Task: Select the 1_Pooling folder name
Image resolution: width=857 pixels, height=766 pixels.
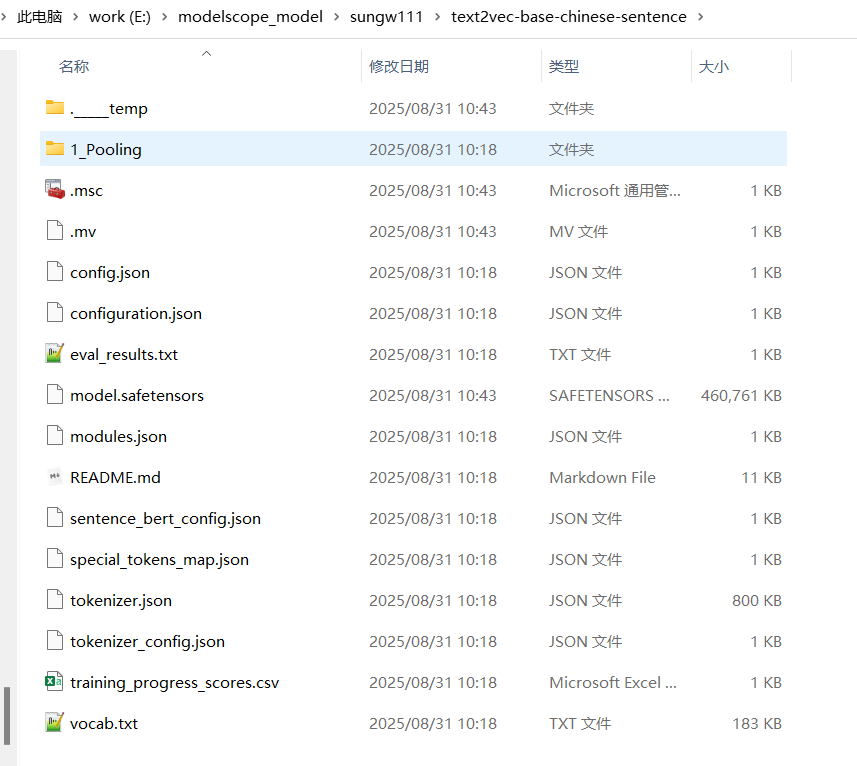Action: click(106, 150)
